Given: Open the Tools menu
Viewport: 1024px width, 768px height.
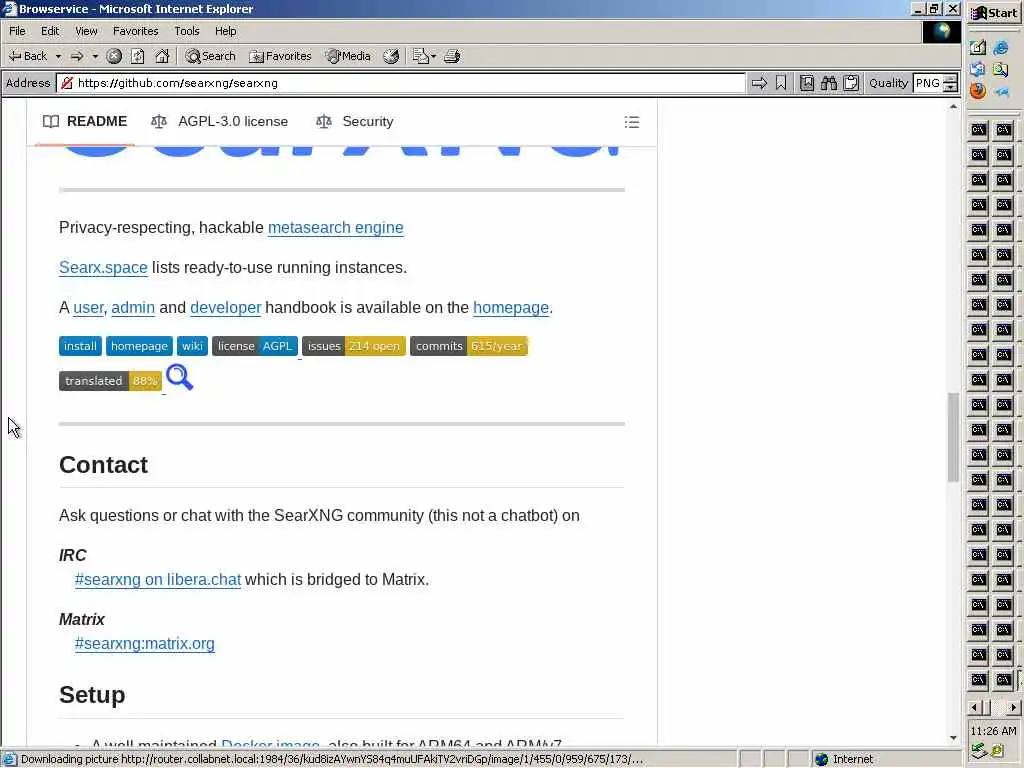Looking at the screenshot, I should [x=187, y=31].
